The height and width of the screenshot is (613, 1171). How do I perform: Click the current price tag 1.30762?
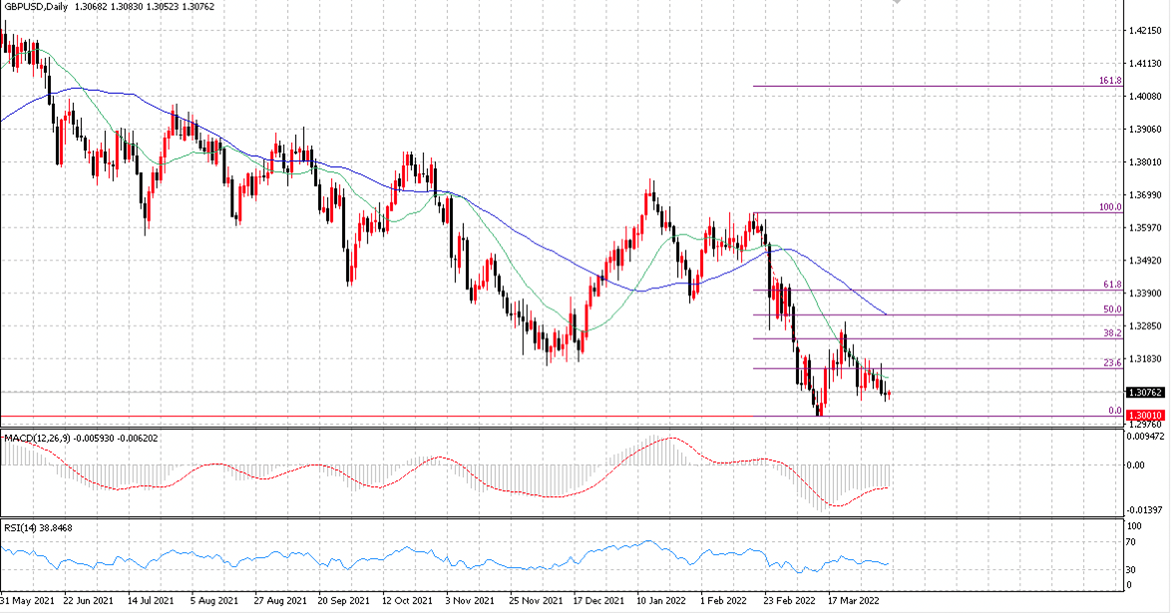(x=1145, y=392)
